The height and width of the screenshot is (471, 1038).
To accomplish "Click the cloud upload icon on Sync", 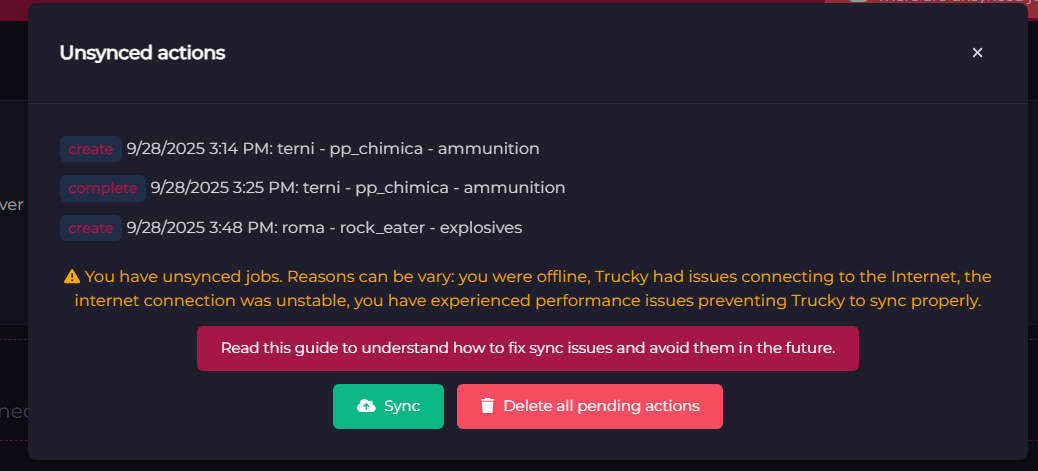I will [x=367, y=406].
